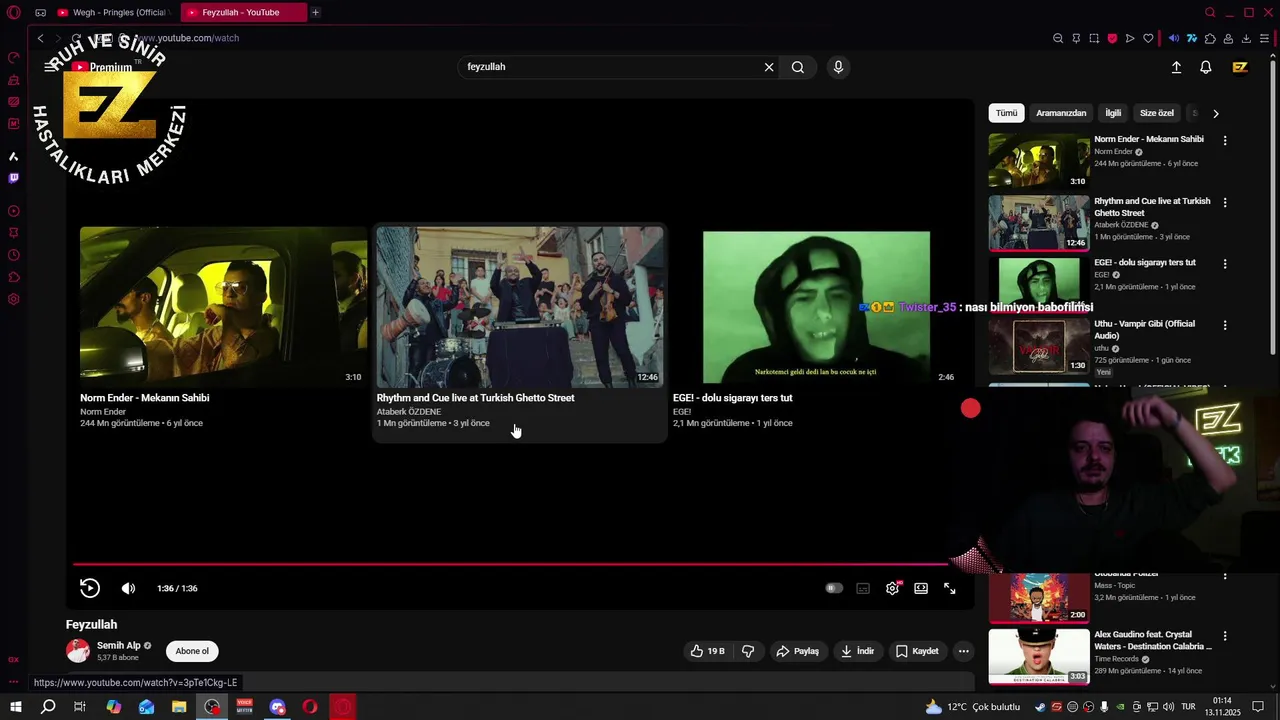This screenshot has width=1280, height=720.
Task: Open Opera zoom-out icon in address bar
Action: click(1058, 39)
